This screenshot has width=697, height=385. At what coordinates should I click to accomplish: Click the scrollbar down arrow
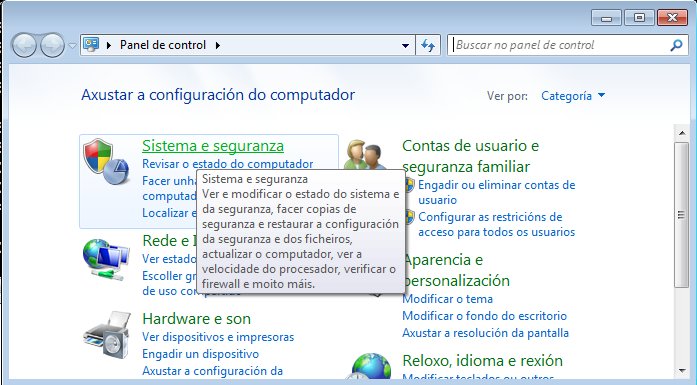[681, 371]
